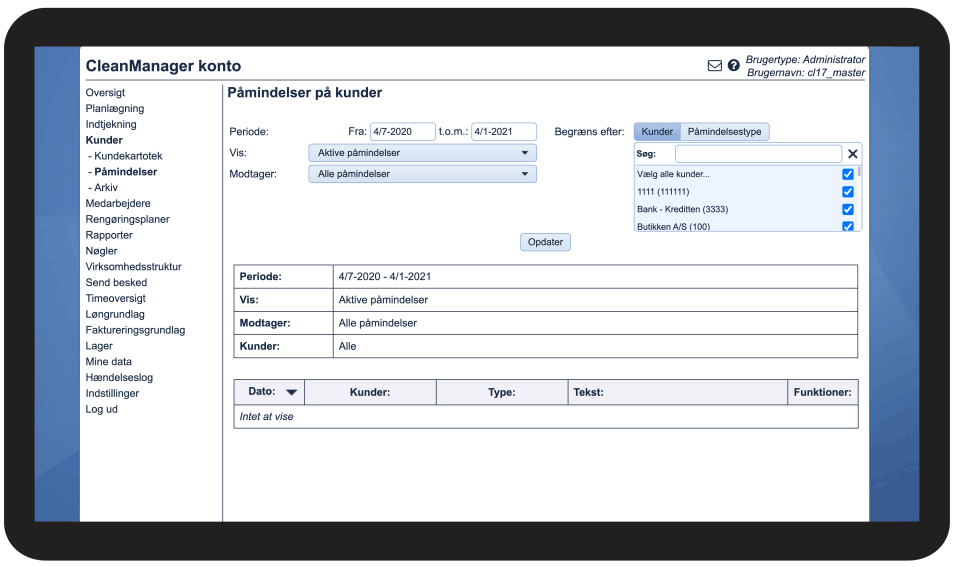Go to Rengøringsplaner

click(x=128, y=219)
